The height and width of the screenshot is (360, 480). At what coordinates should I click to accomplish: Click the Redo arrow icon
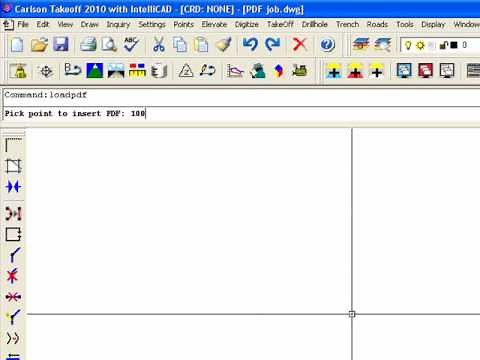272,45
